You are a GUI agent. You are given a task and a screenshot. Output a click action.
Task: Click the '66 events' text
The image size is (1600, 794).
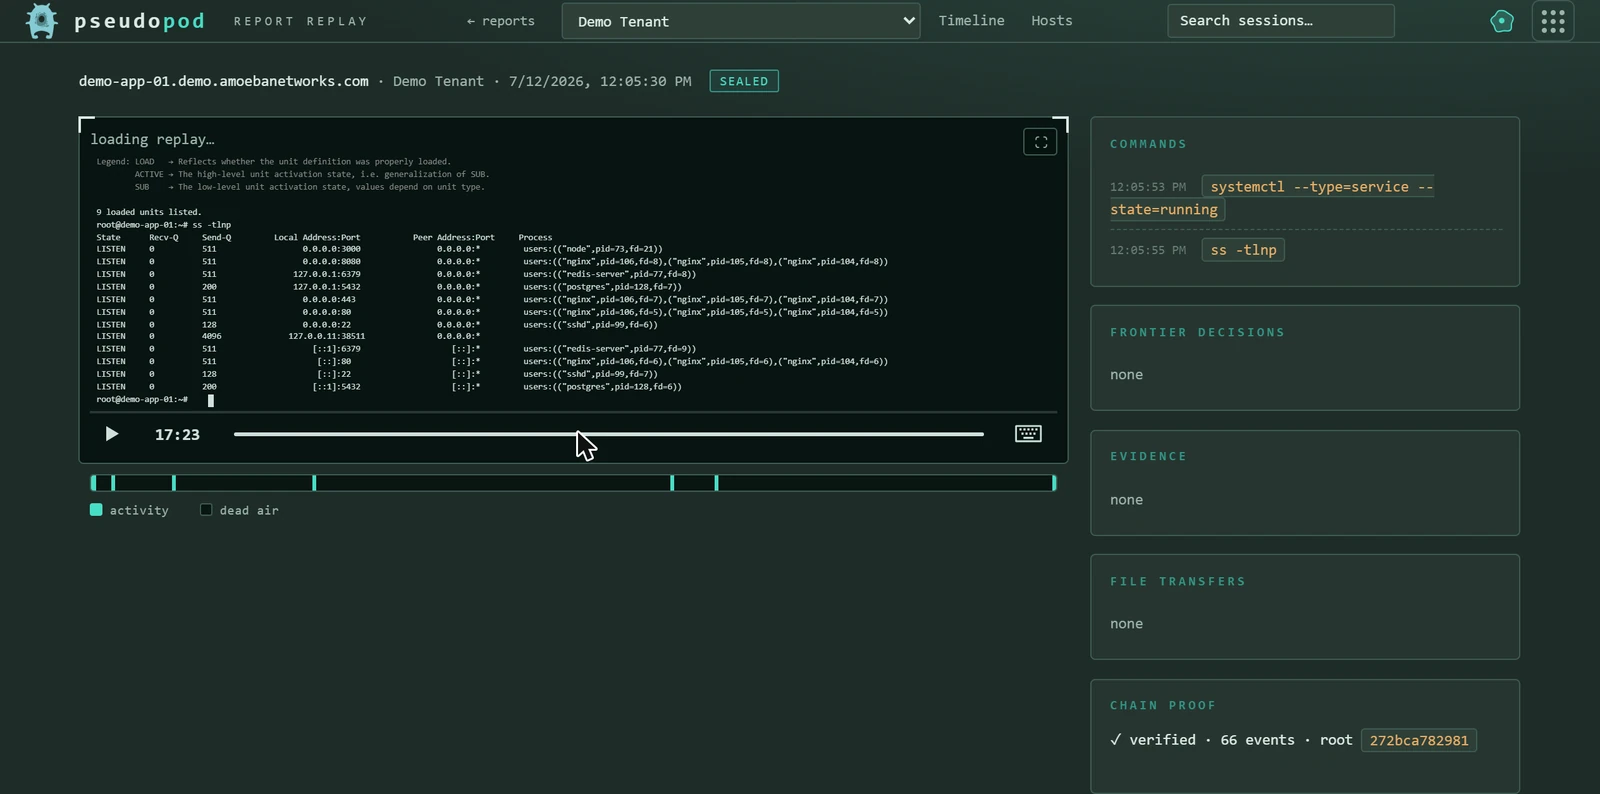1257,740
